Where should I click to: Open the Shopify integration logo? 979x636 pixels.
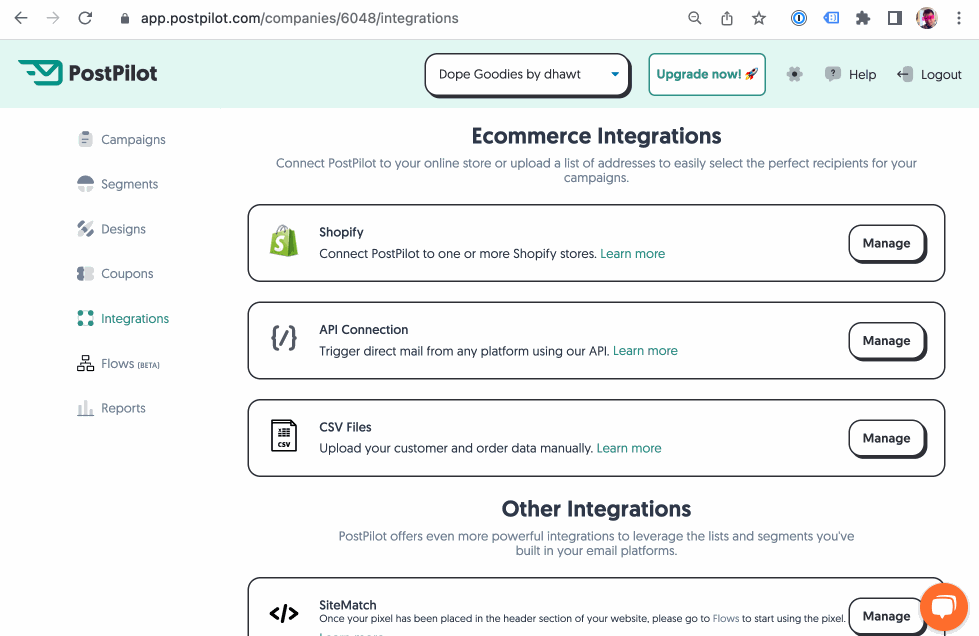(284, 242)
